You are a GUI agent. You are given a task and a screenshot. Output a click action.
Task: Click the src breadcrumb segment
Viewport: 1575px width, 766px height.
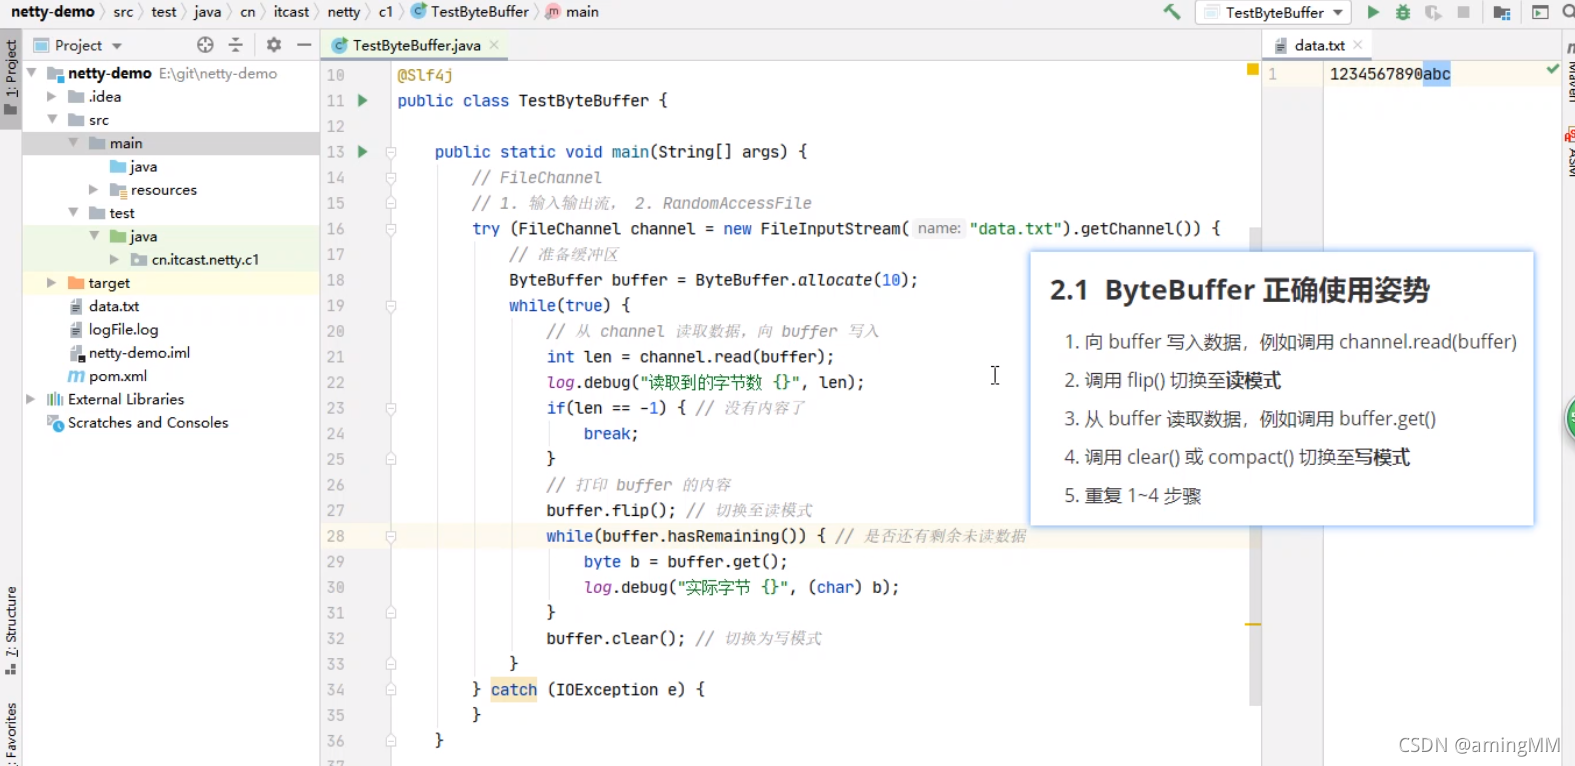click(123, 12)
